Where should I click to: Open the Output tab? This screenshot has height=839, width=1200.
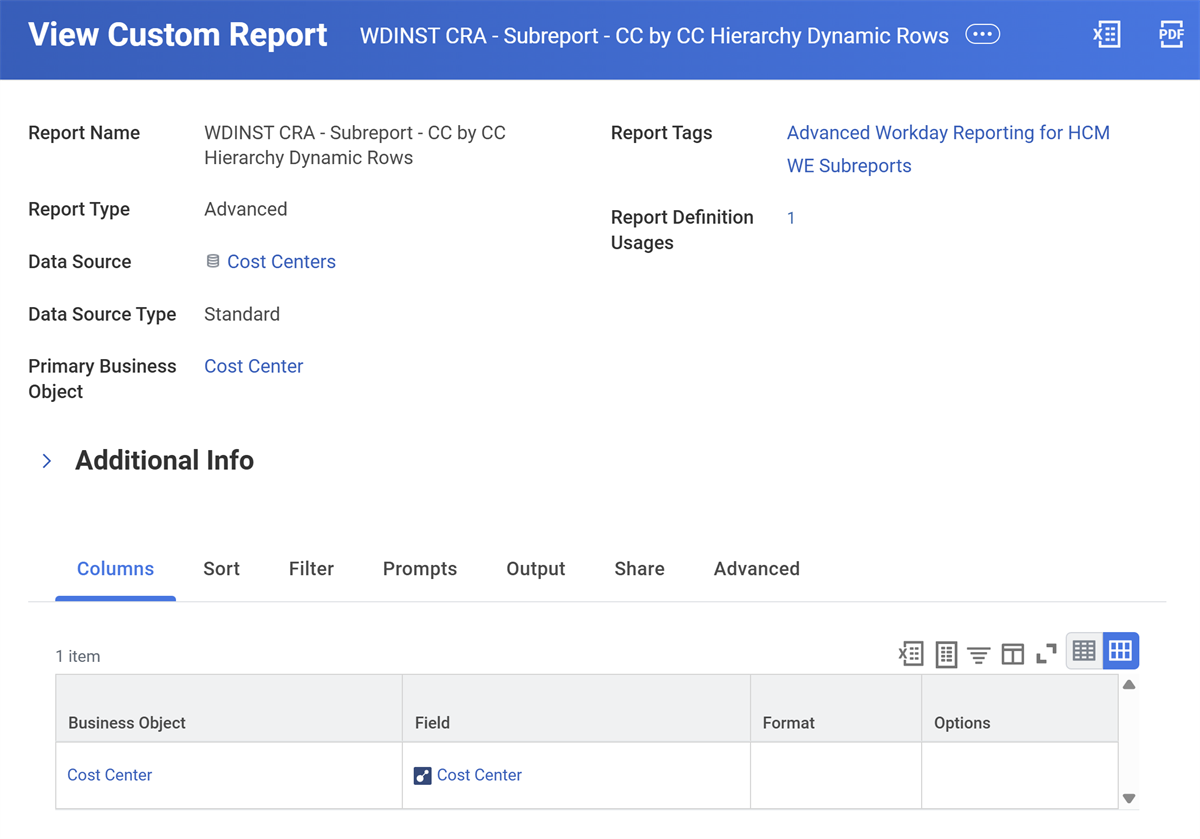(536, 569)
